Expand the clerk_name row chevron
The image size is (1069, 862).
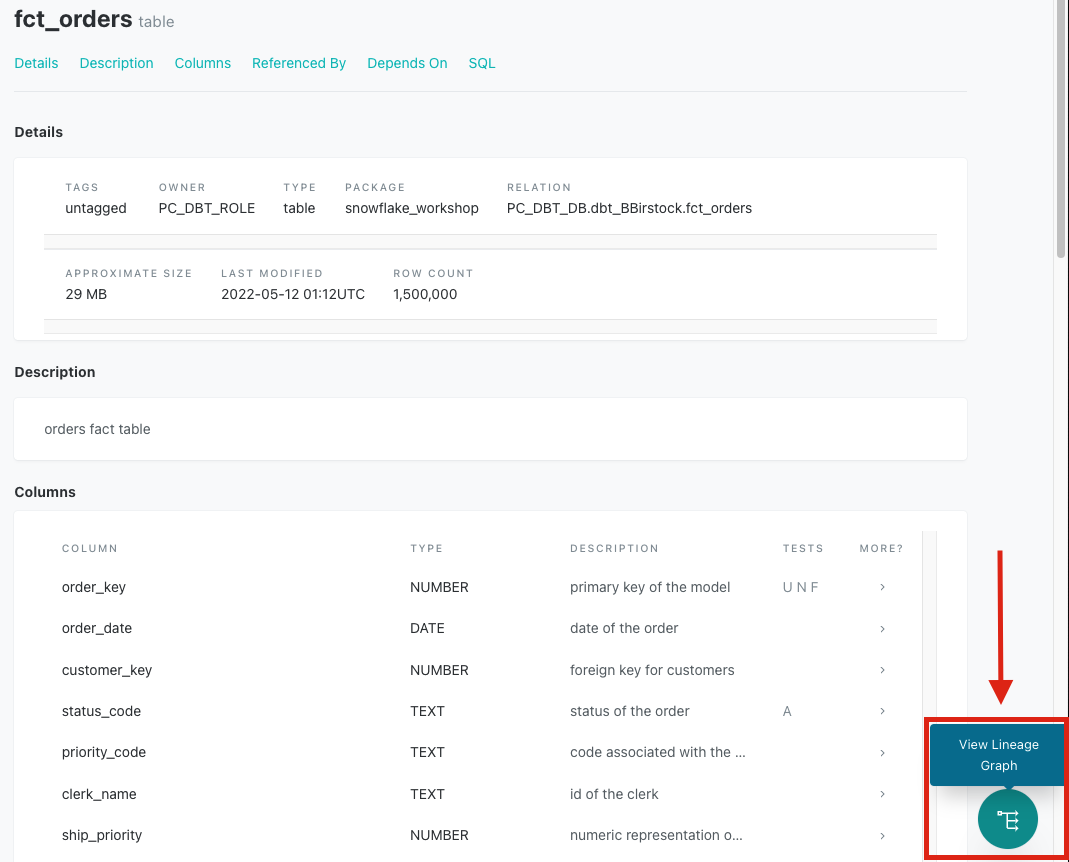[882, 794]
